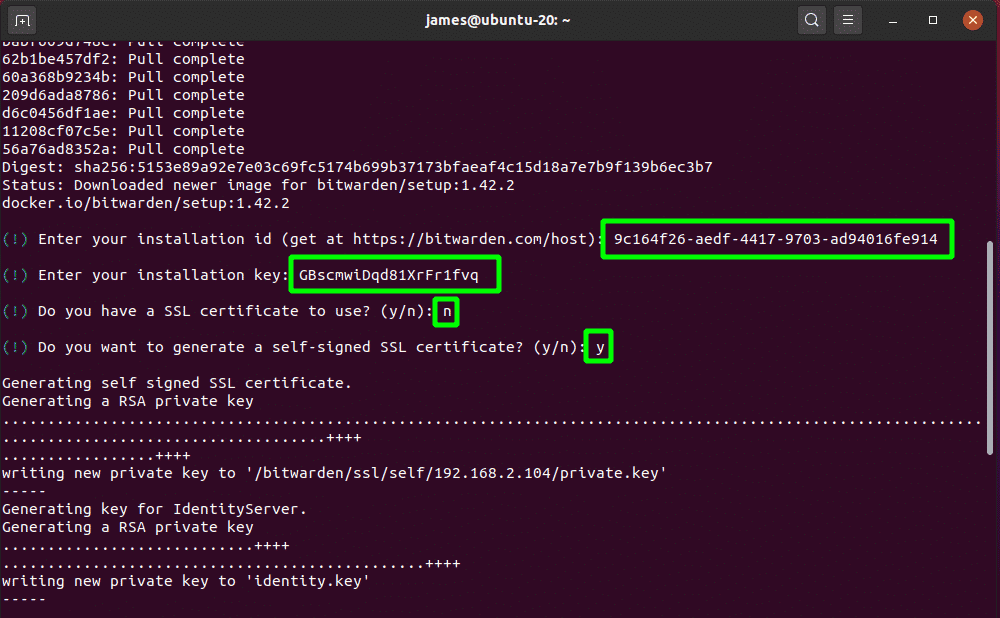Maximize the terminal window
This screenshot has width=1000, height=618.
point(932,20)
